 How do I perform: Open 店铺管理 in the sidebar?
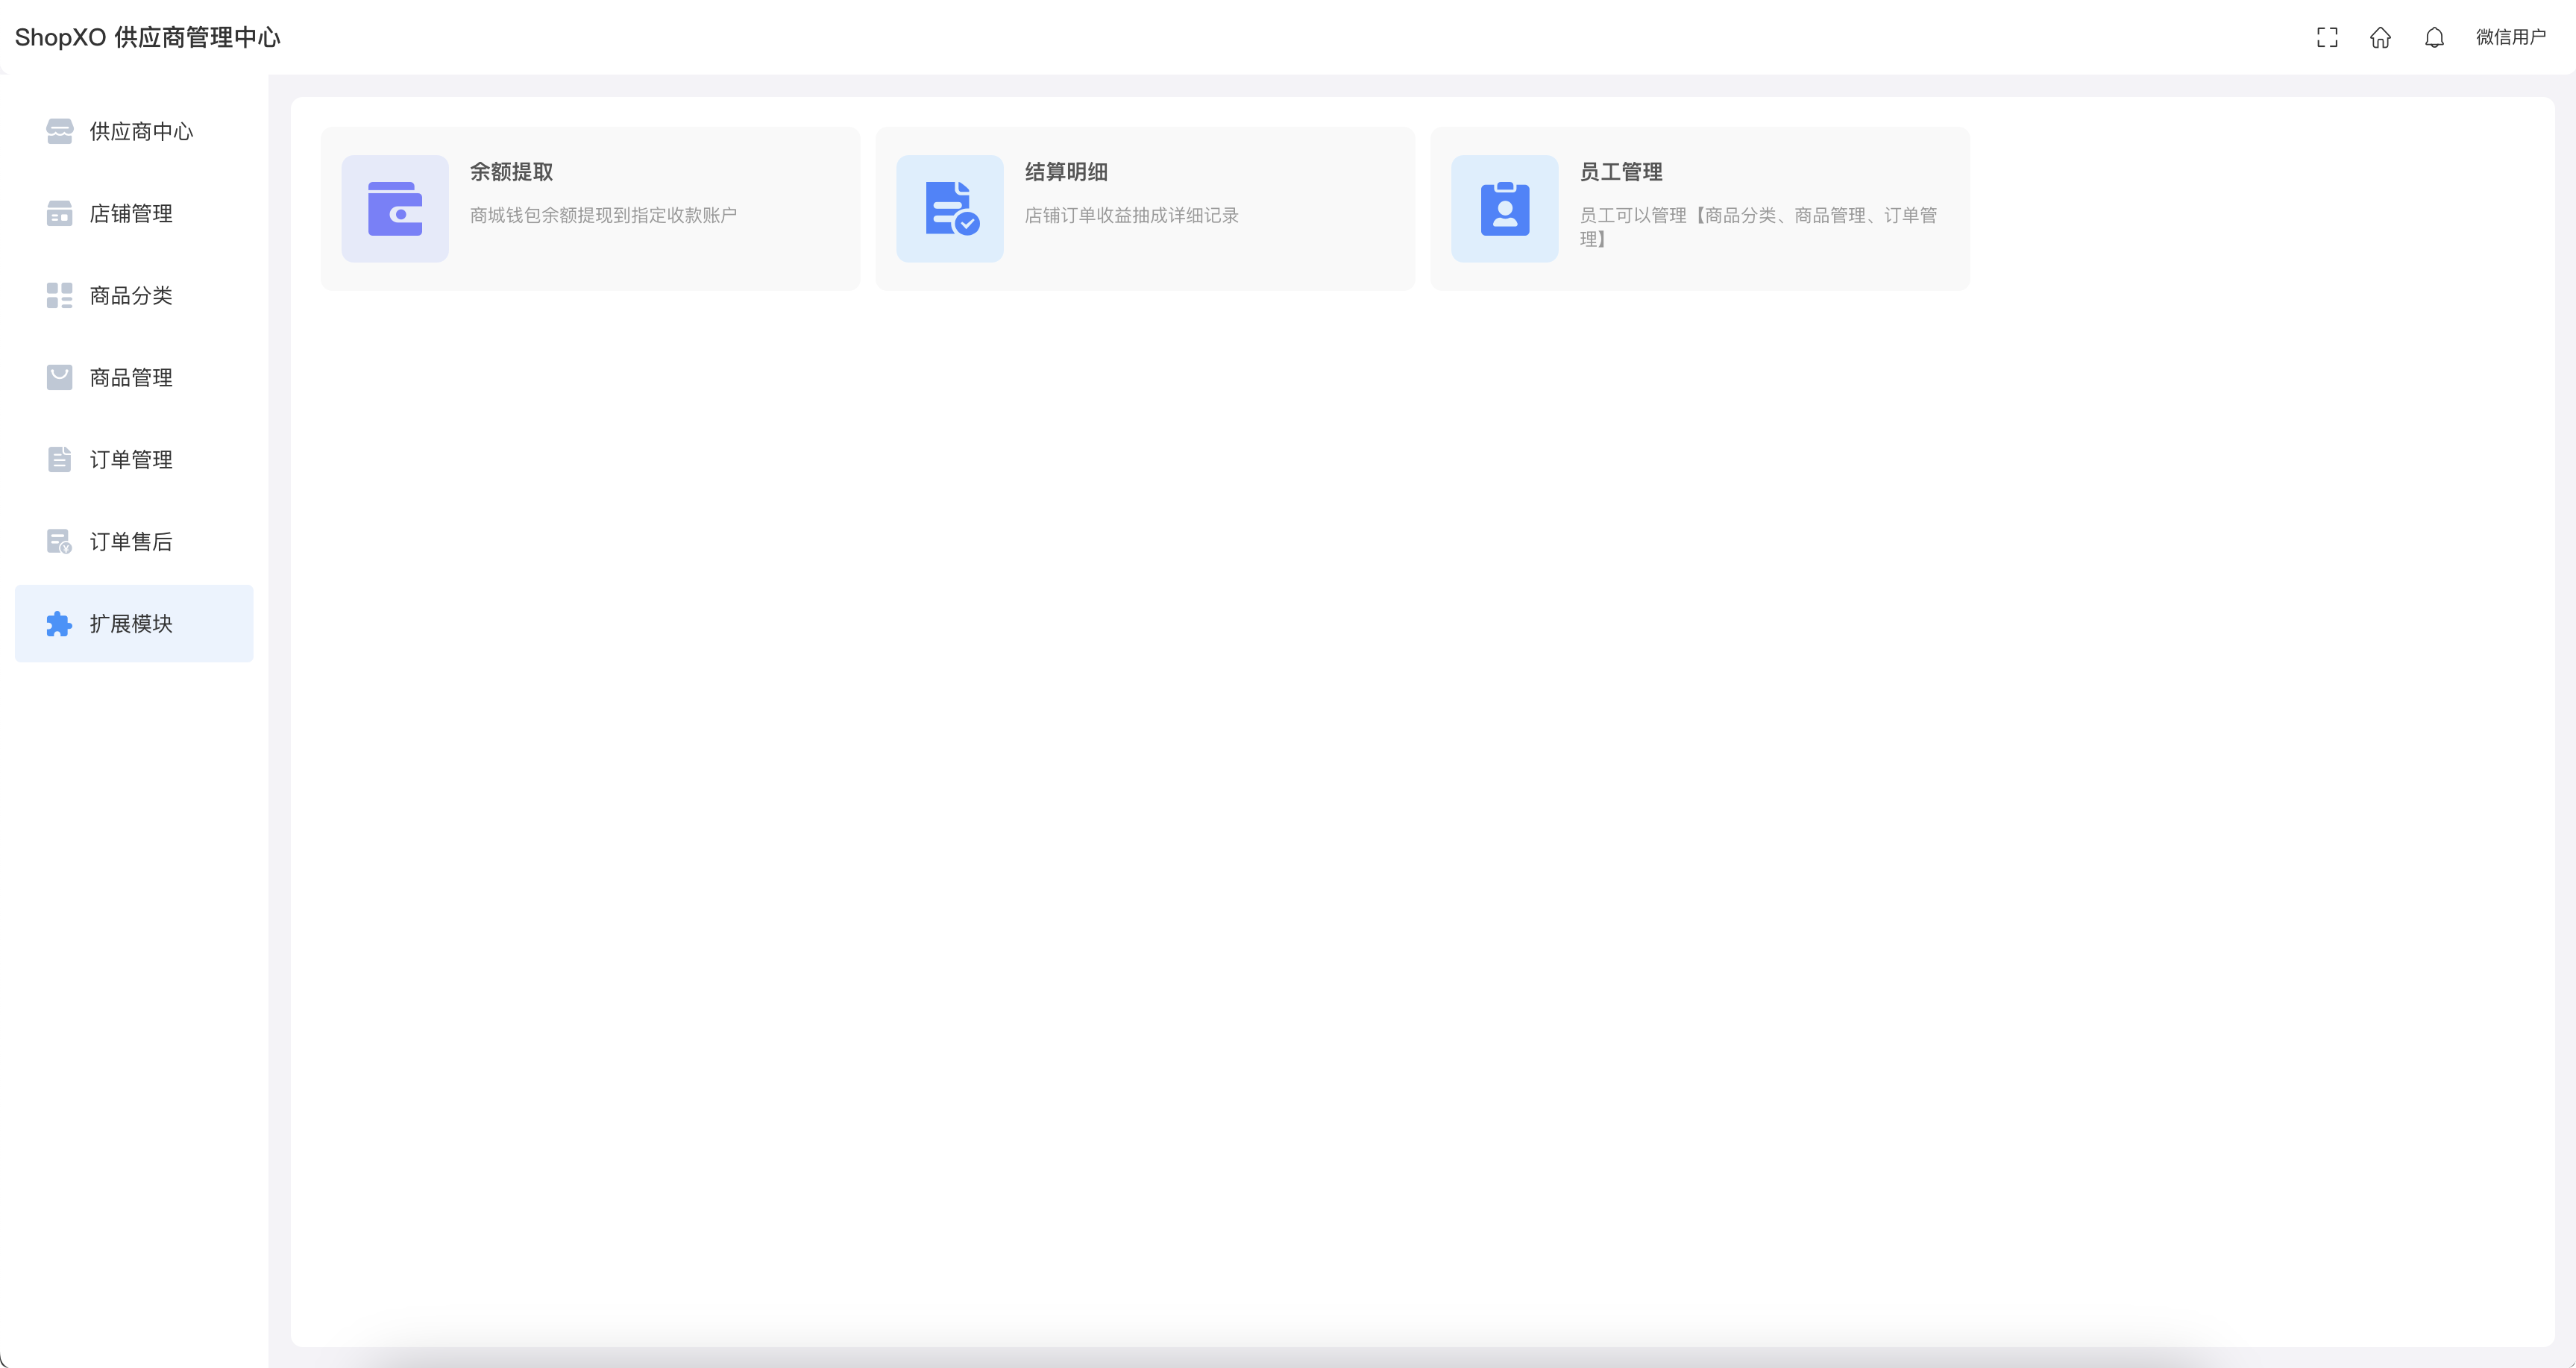(131, 213)
